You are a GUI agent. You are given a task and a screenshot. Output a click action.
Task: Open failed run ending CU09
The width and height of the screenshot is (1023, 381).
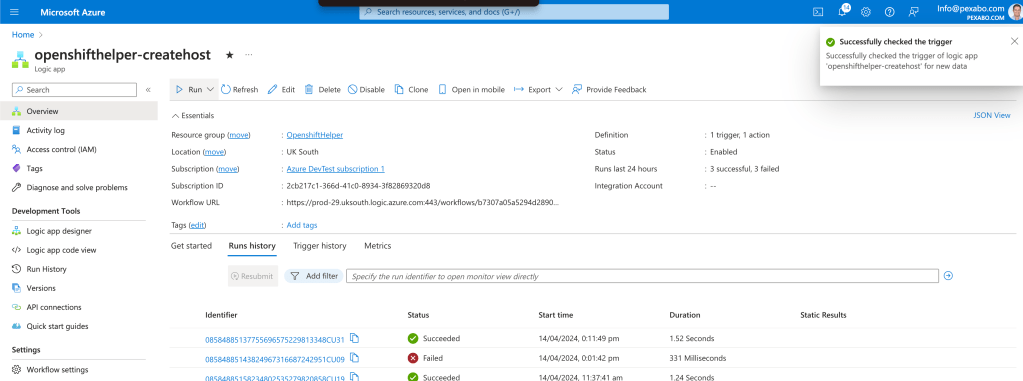275,359
